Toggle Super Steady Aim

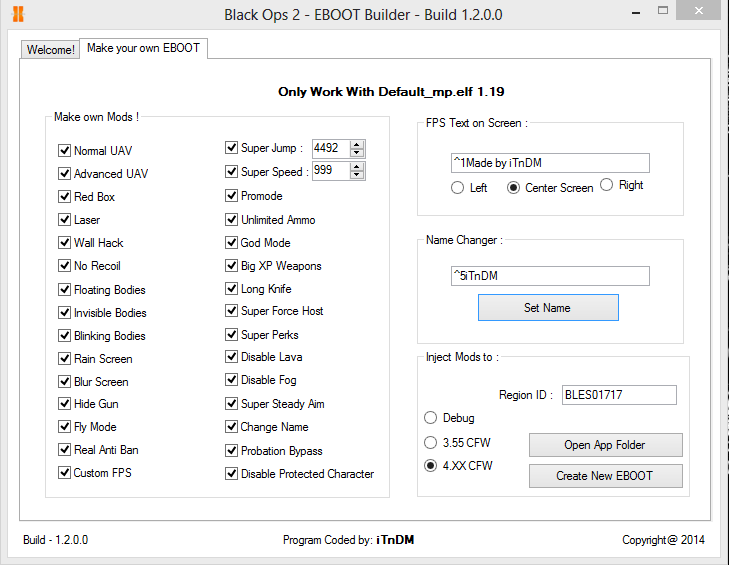click(231, 404)
